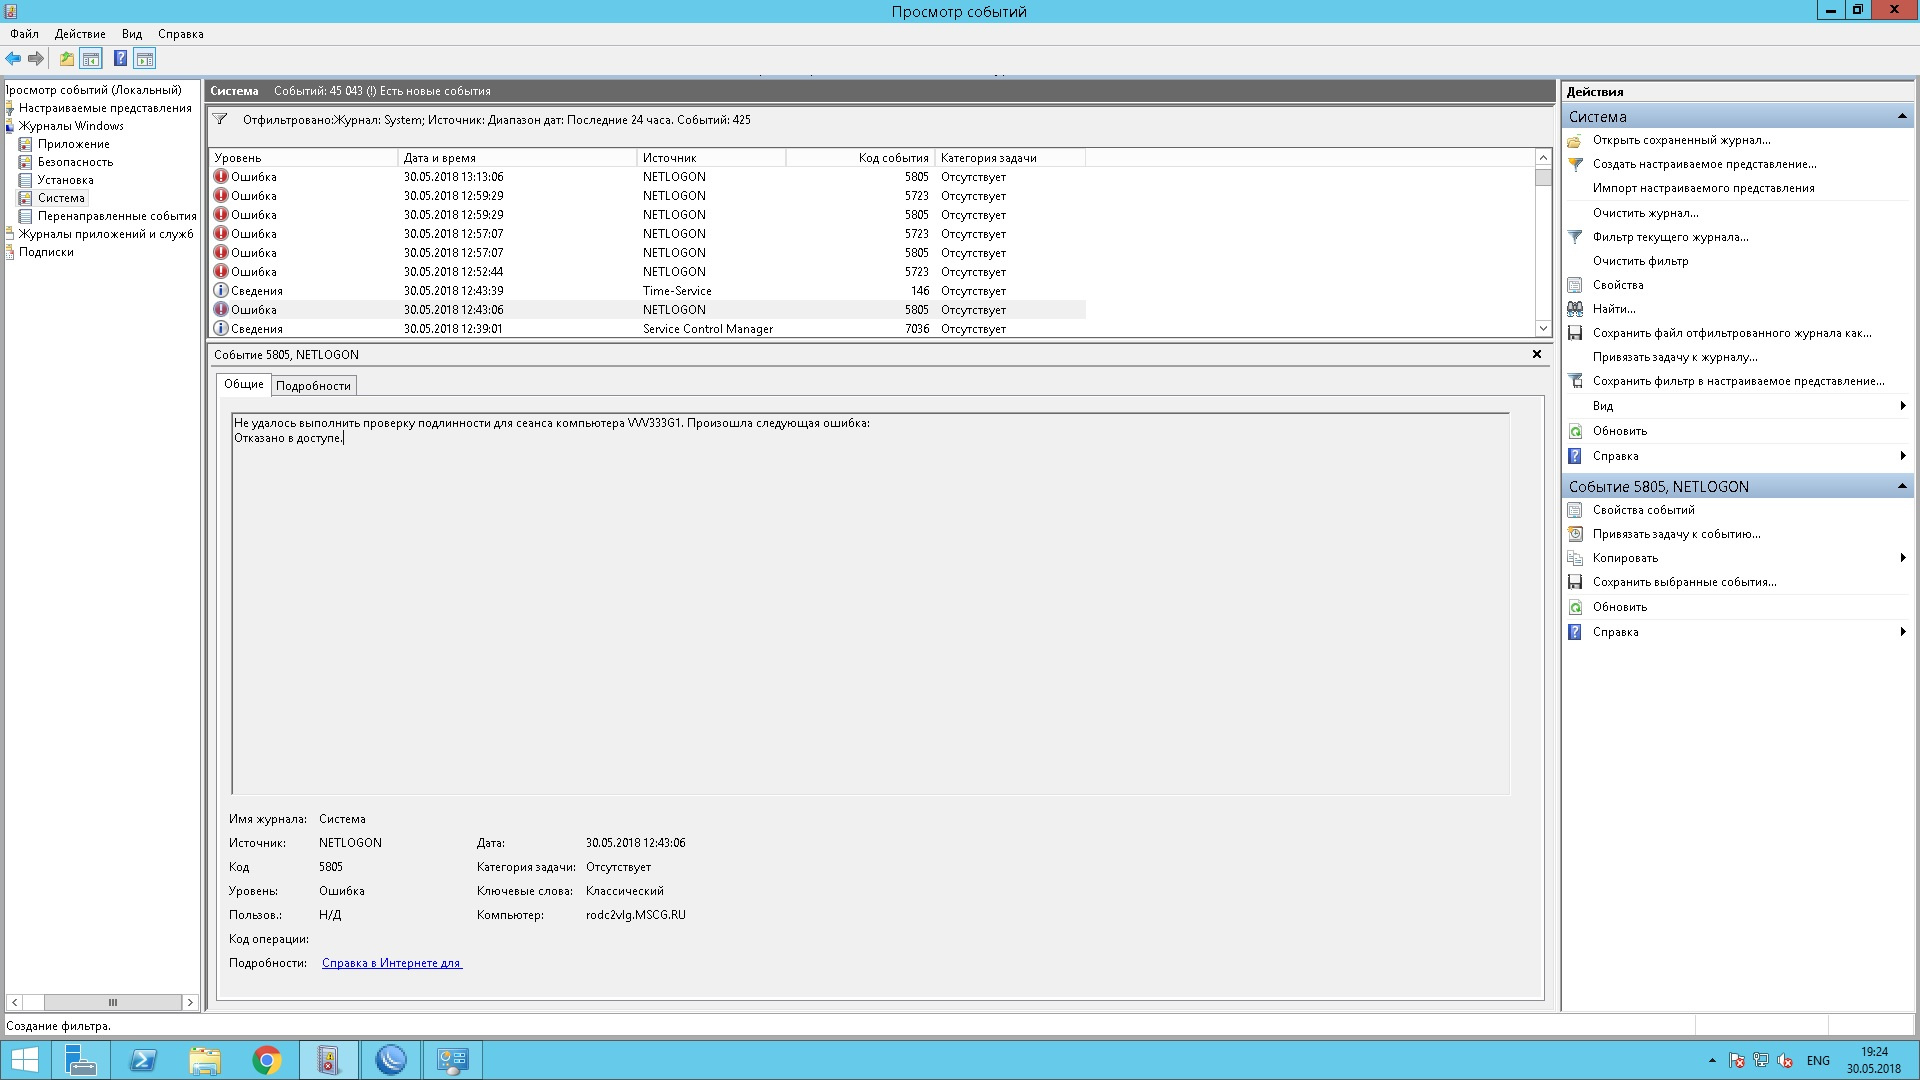Click the Save filter to custom view icon
Image resolution: width=1920 pixels, height=1080 pixels.
(1575, 381)
